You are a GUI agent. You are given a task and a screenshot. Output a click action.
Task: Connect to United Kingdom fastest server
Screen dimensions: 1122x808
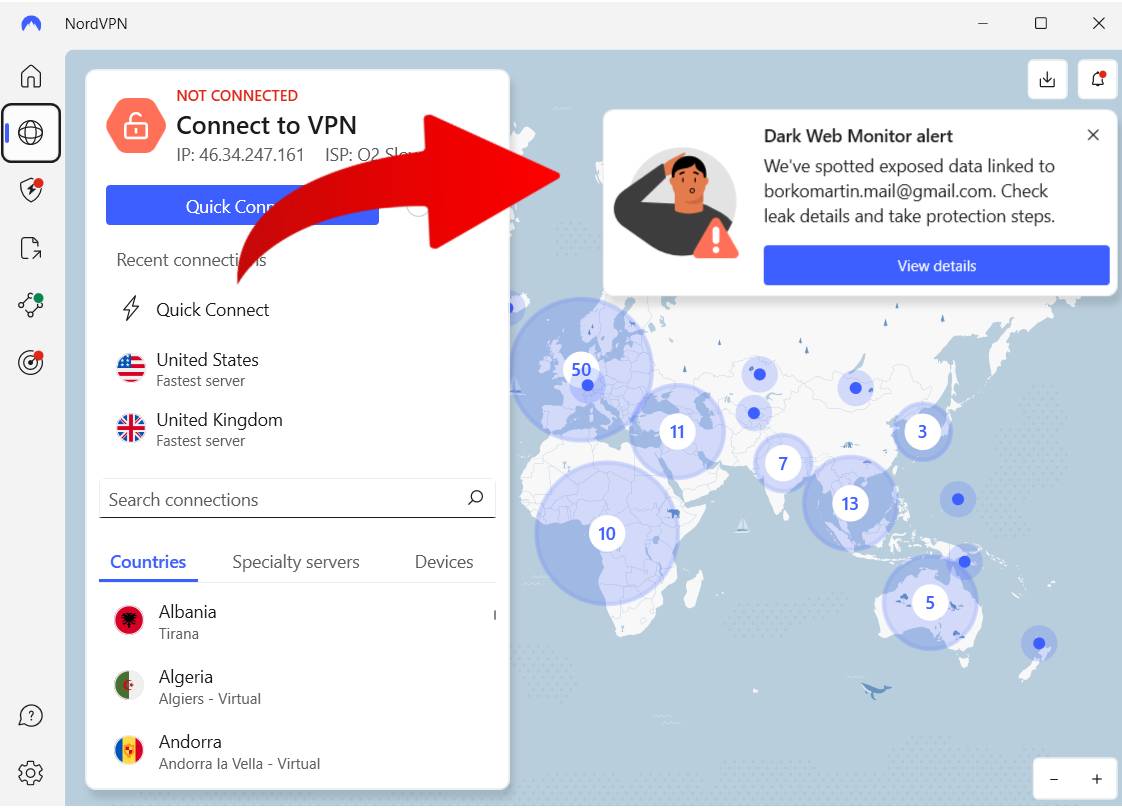click(x=297, y=429)
